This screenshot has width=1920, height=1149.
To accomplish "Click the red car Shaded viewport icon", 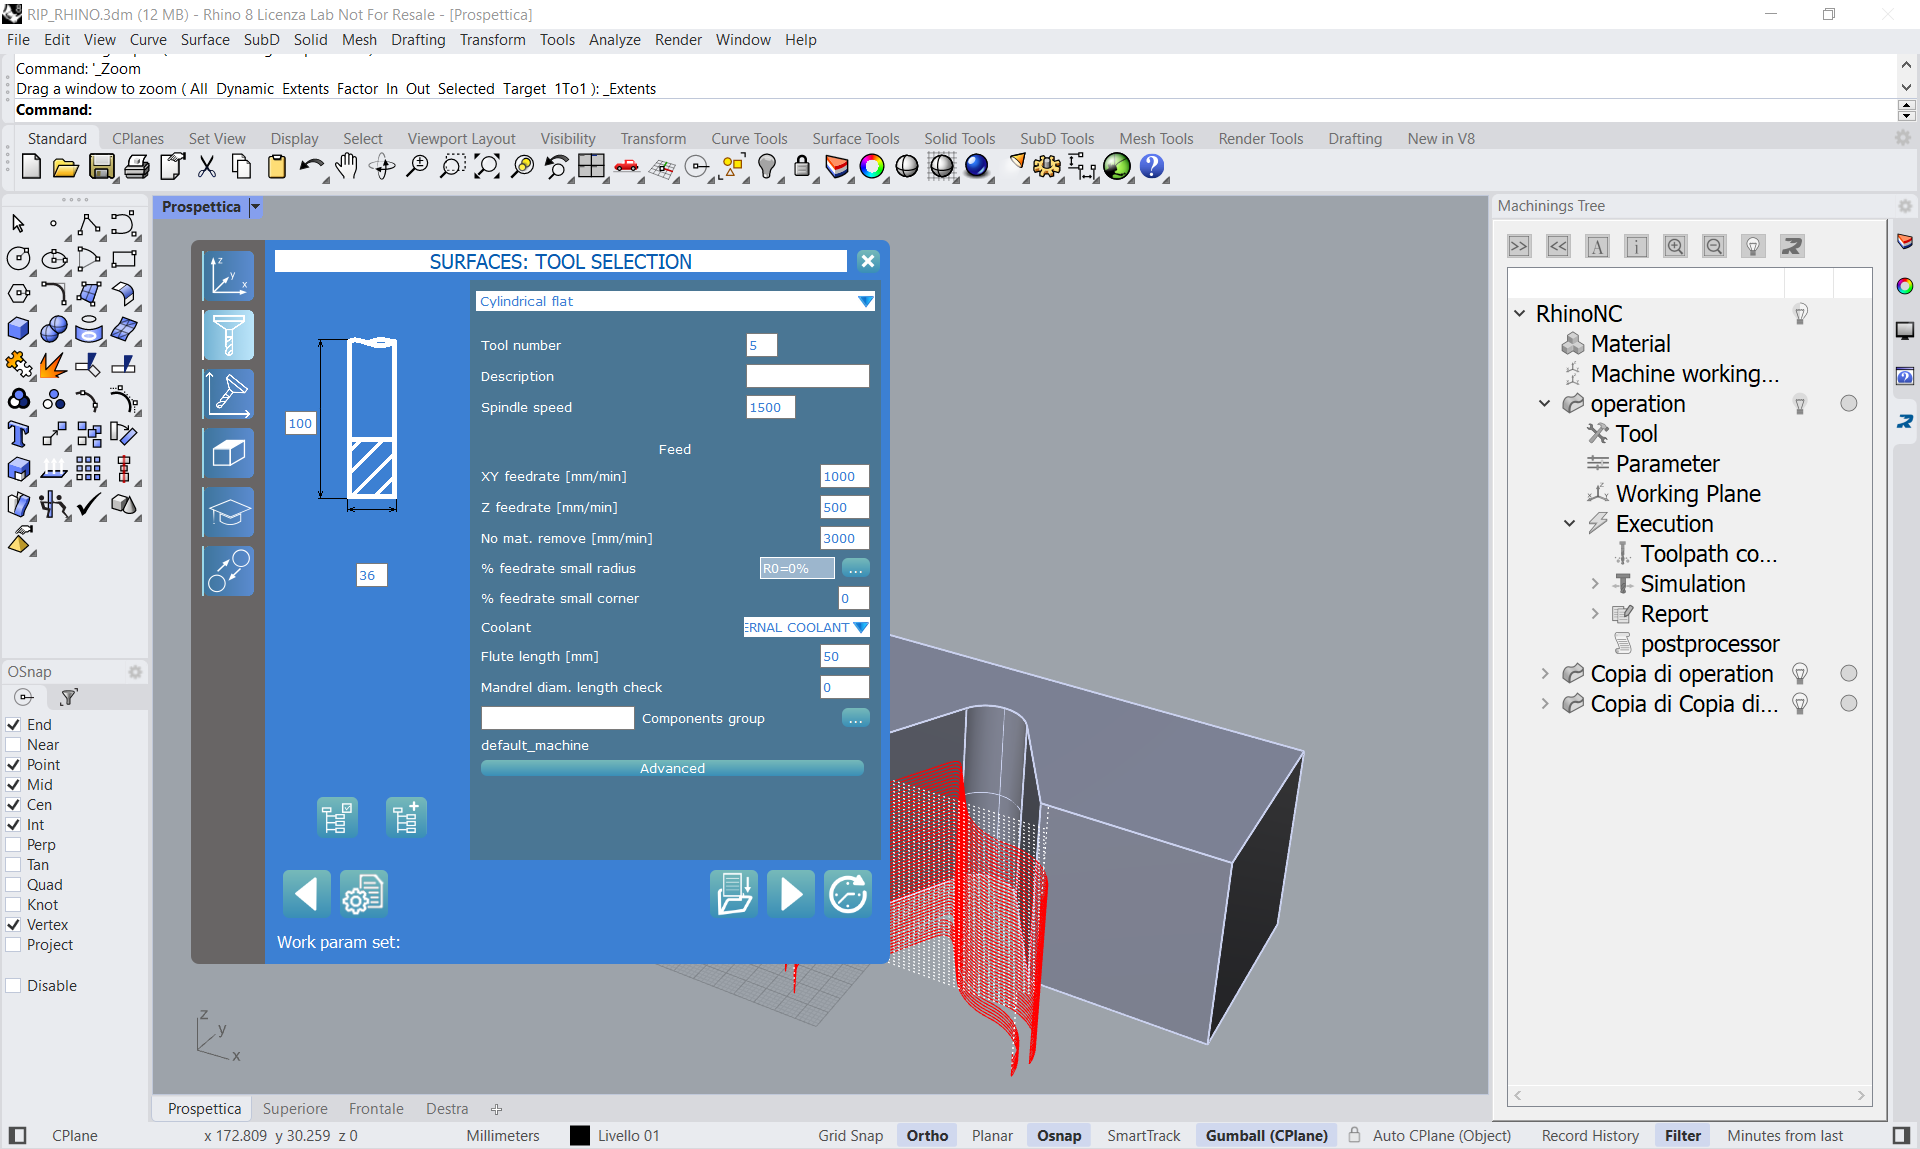I will click(x=627, y=167).
